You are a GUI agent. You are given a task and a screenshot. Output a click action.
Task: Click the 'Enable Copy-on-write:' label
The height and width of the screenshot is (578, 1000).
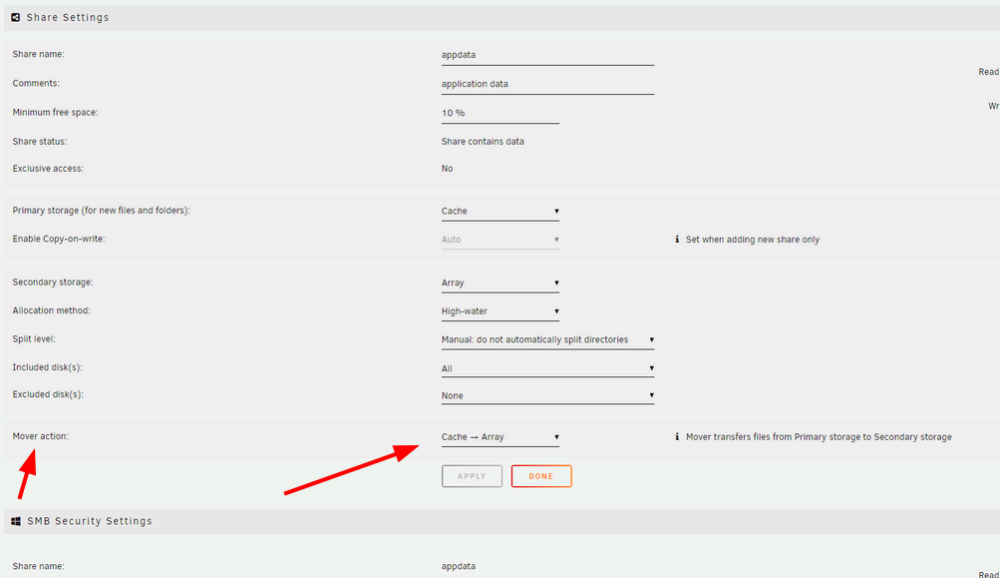(x=59, y=239)
